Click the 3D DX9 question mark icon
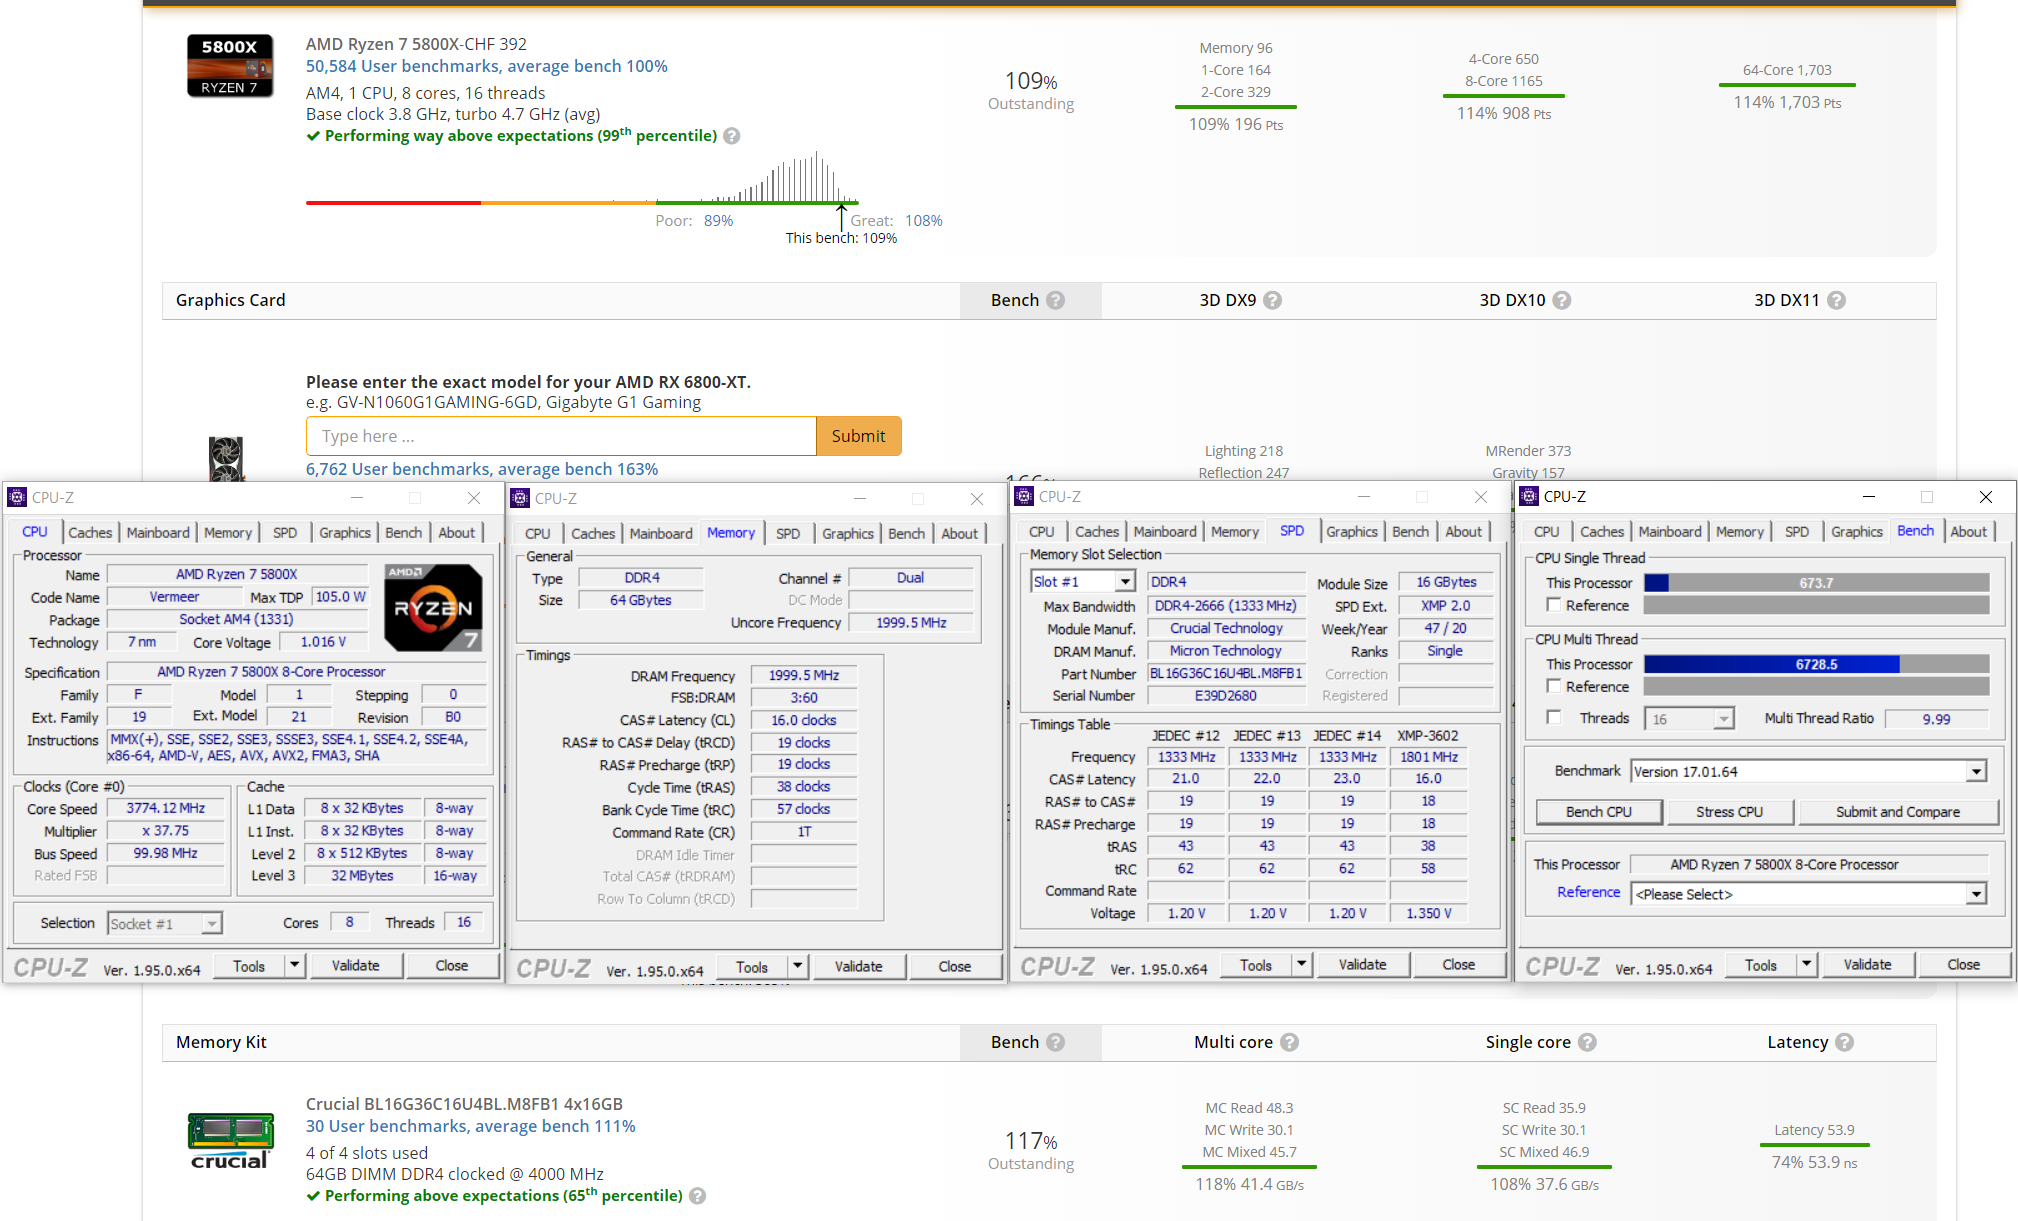This screenshot has width=2018, height=1221. [1272, 300]
